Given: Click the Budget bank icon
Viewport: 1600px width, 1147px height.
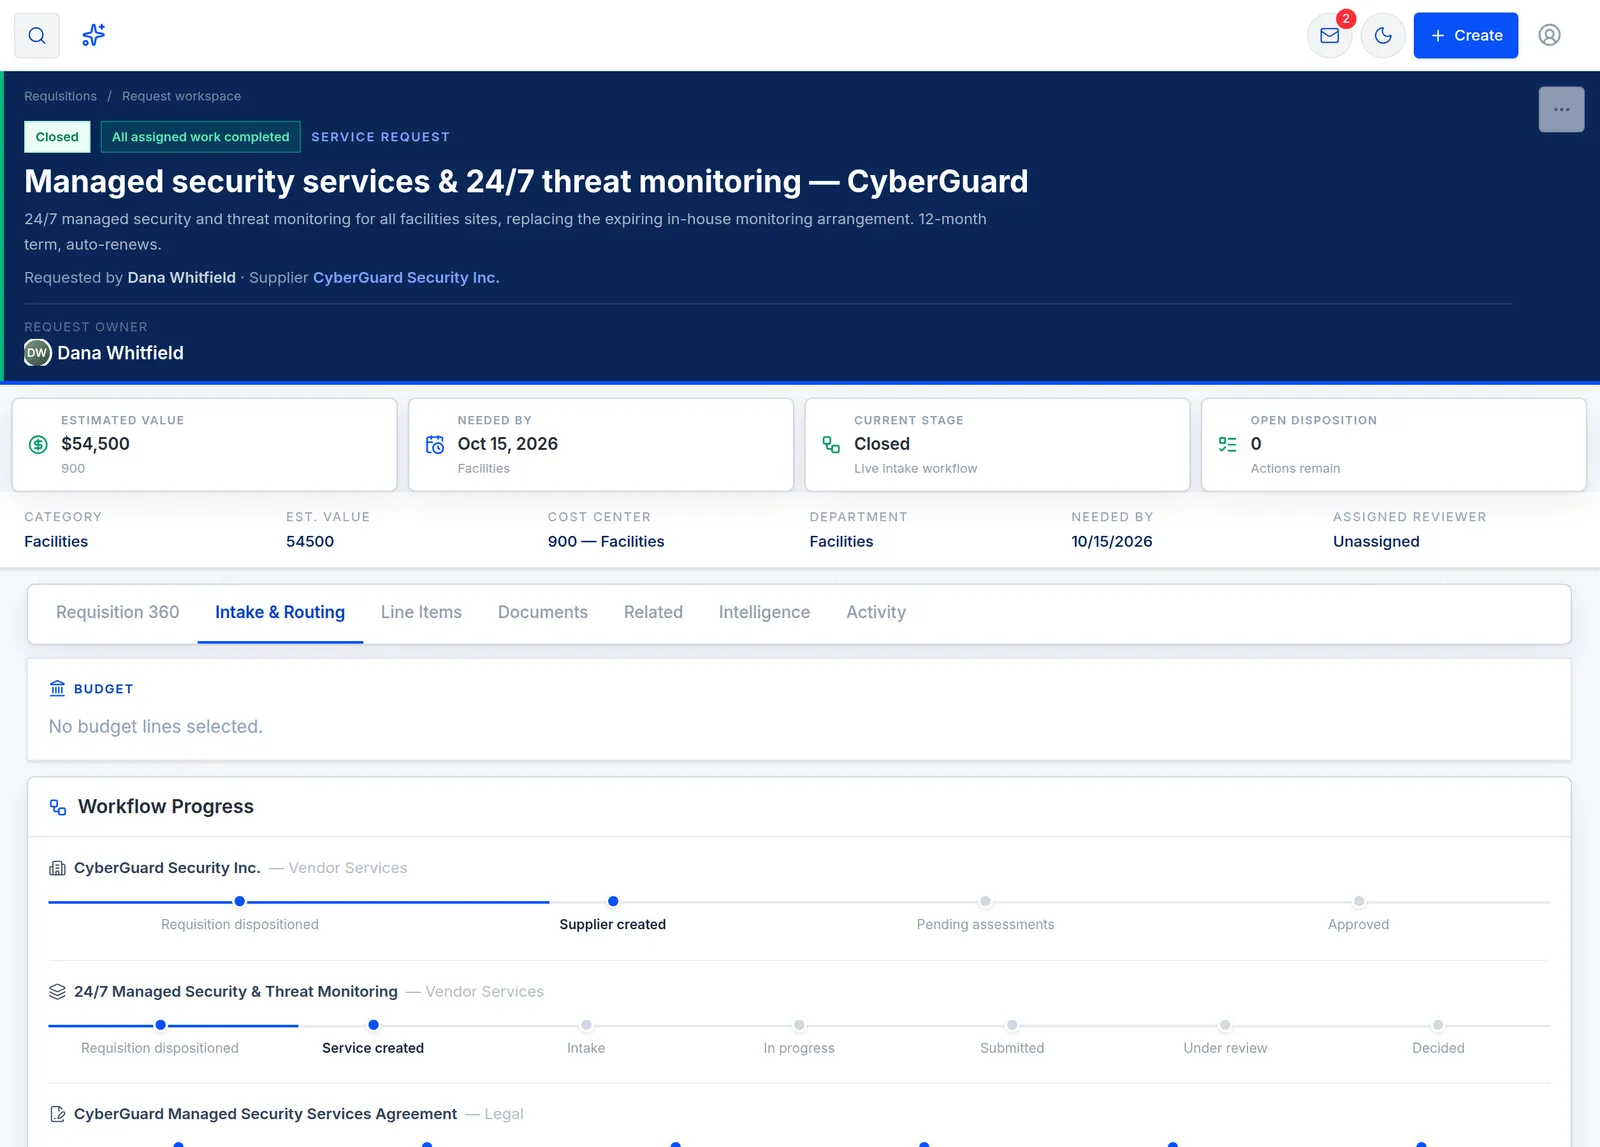Looking at the screenshot, I should tap(57, 689).
